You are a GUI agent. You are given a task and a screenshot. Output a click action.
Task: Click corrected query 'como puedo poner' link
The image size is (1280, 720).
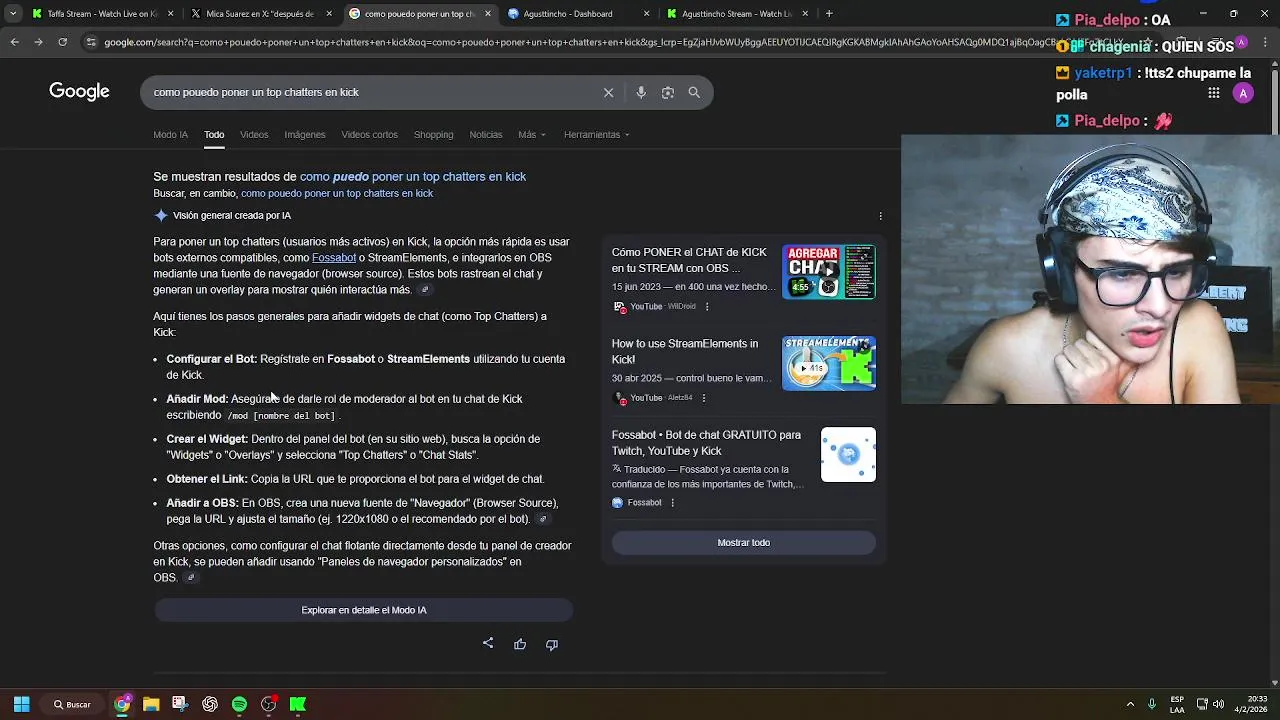pos(413,176)
